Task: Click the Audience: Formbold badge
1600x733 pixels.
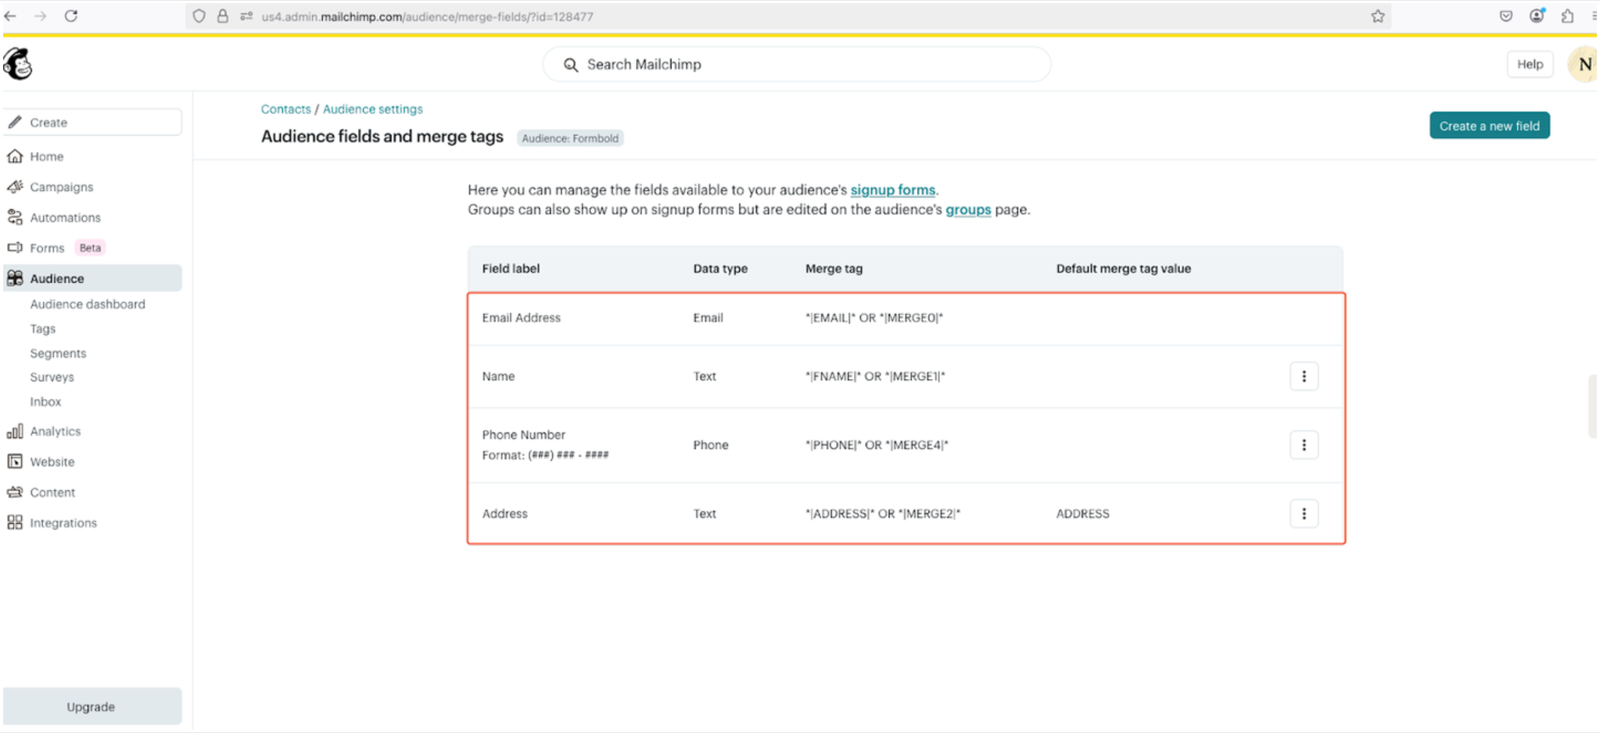Action: point(570,138)
